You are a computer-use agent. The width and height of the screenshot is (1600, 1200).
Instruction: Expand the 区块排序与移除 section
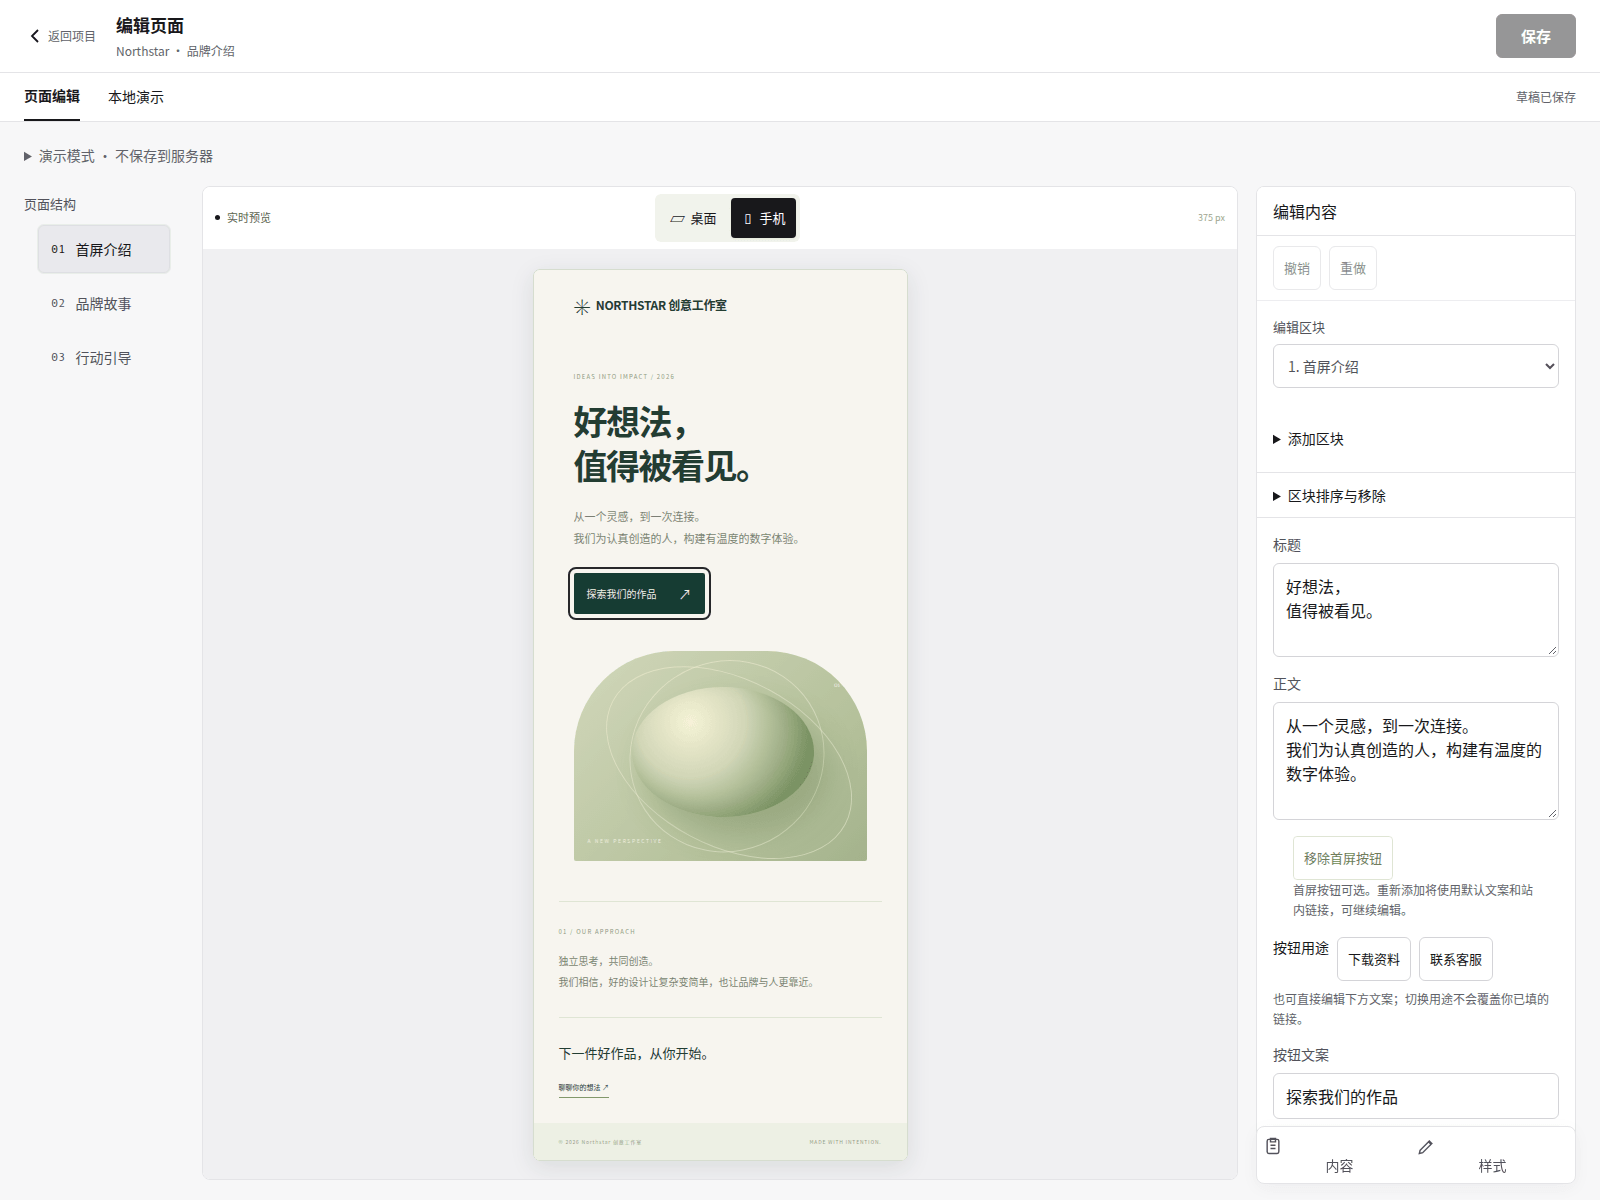tap(1329, 496)
